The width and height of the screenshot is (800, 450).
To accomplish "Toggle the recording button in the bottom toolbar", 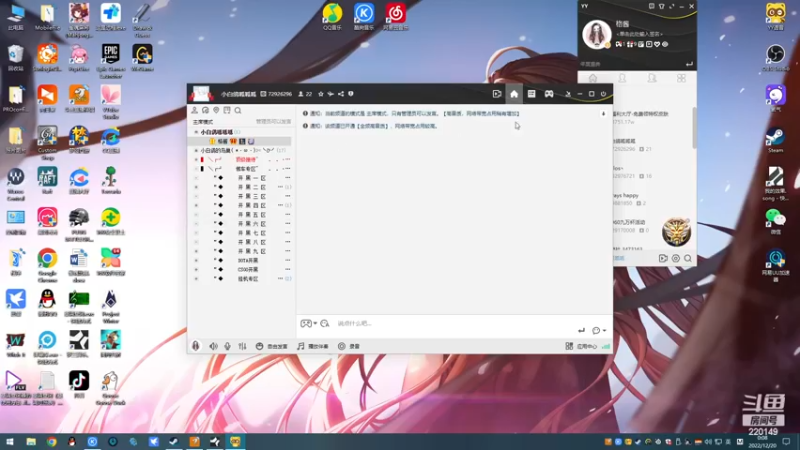I will click(x=348, y=346).
